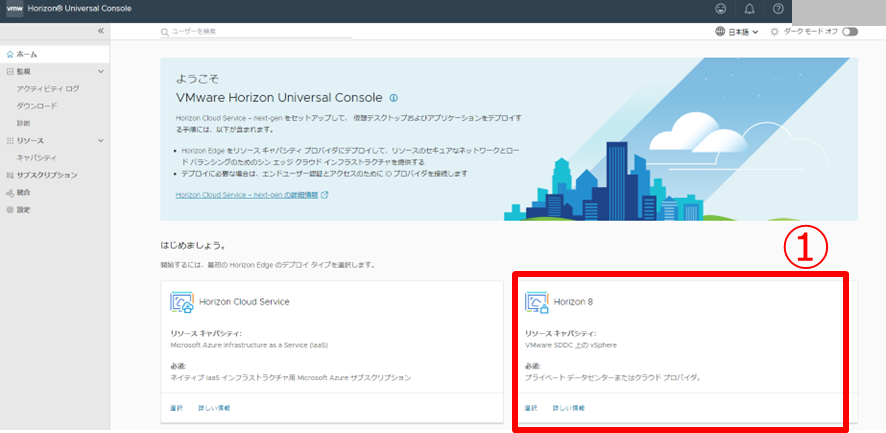
Task: Open 統合 page
Action: (x=23, y=193)
